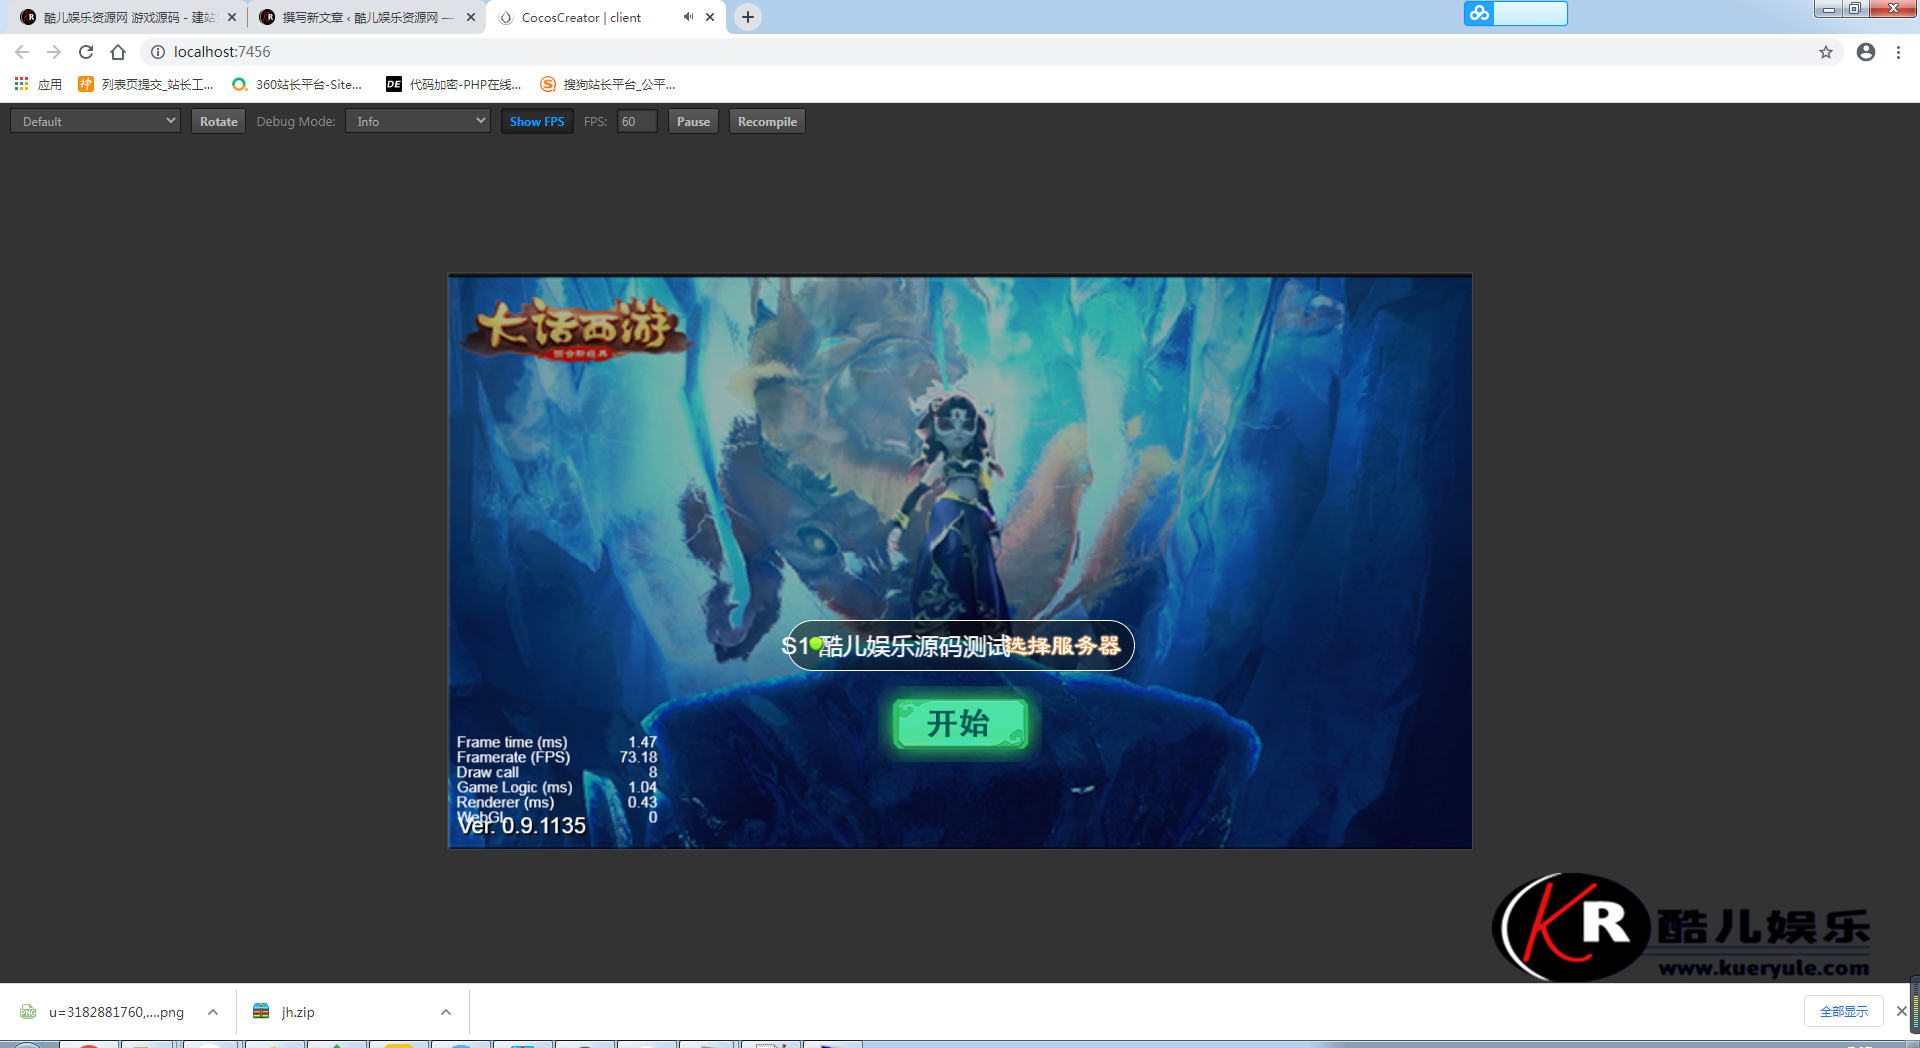Image resolution: width=1920 pixels, height=1048 pixels.
Task: Open the downloaded png file
Action: [x=116, y=1012]
